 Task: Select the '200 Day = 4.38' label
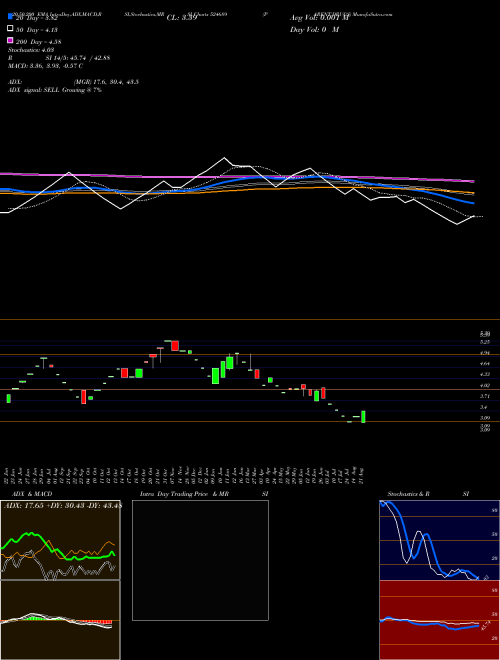click(x=39, y=42)
